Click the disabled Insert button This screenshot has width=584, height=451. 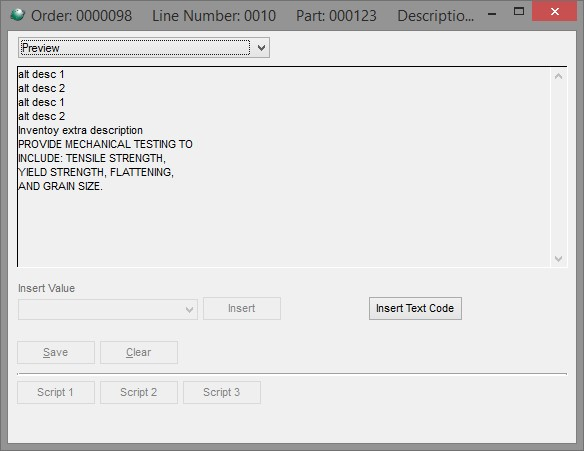[242, 308]
